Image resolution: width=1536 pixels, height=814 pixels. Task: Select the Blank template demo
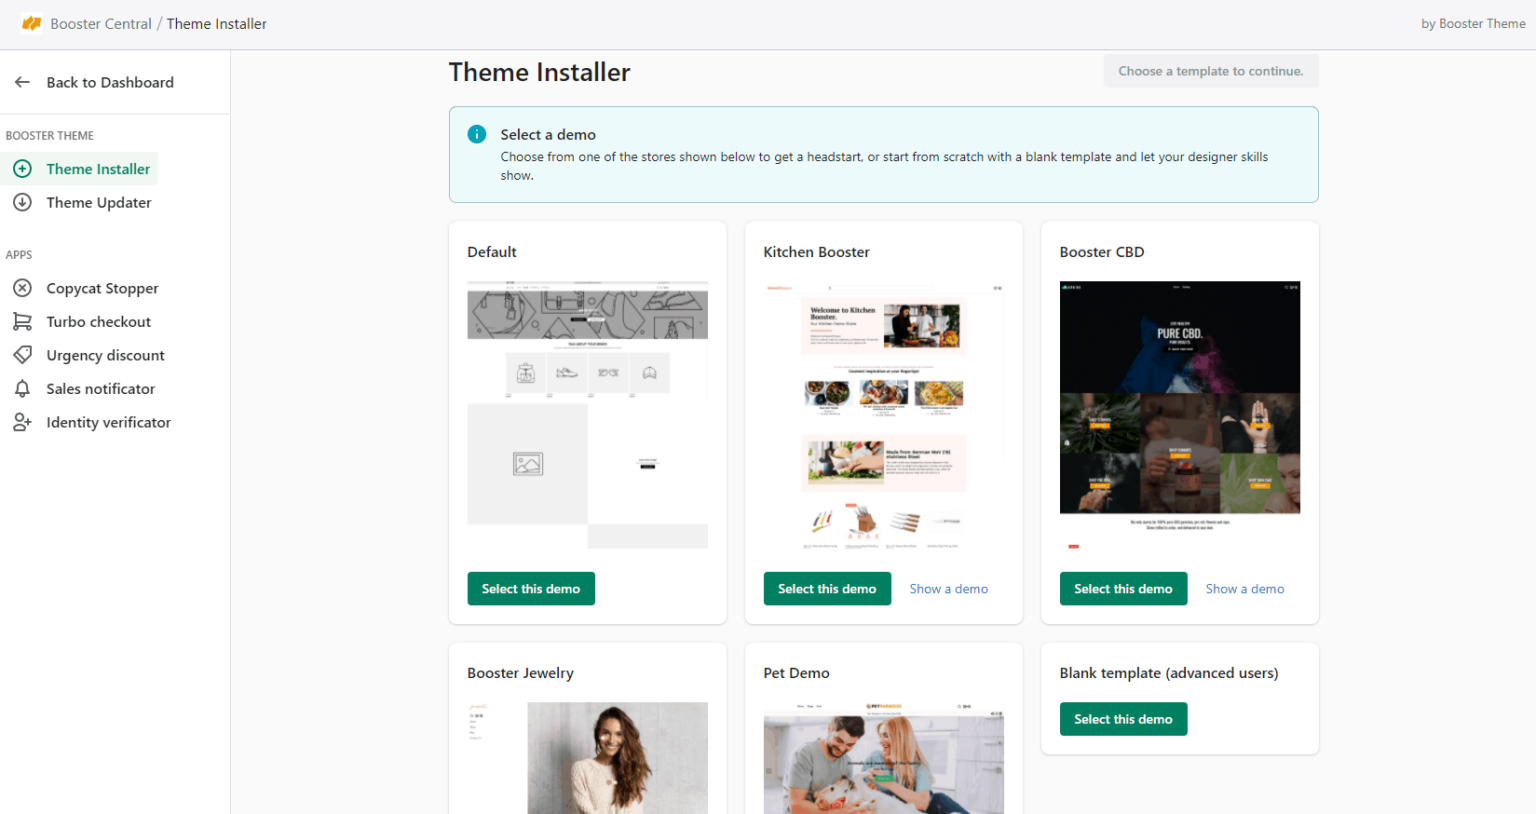[x=1122, y=719]
